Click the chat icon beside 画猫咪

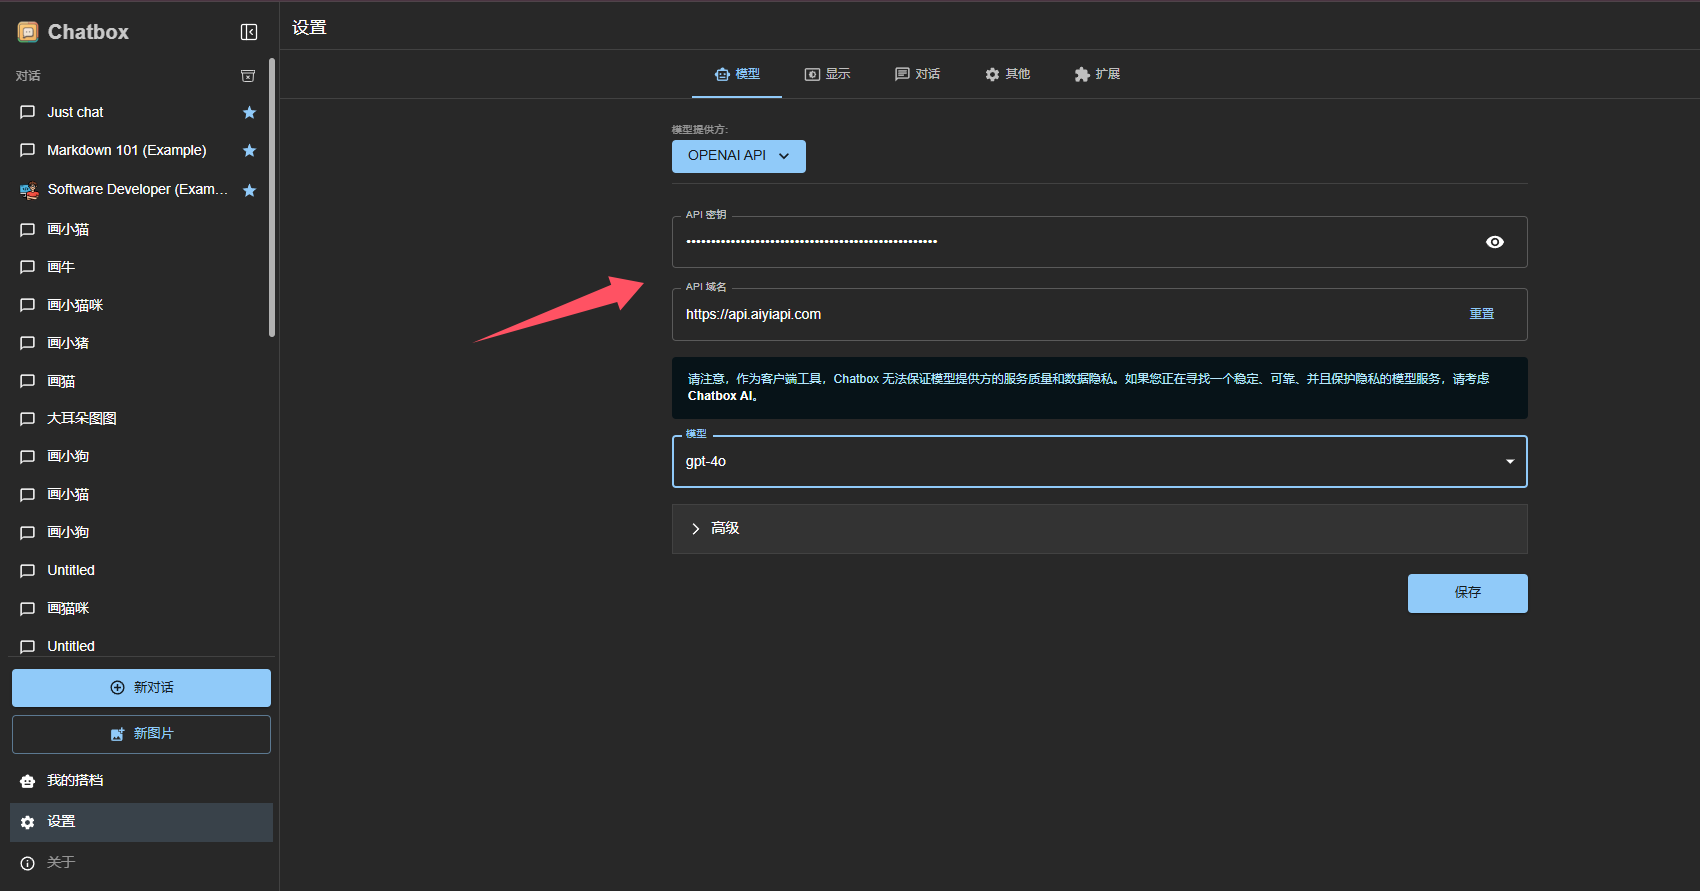click(28, 608)
